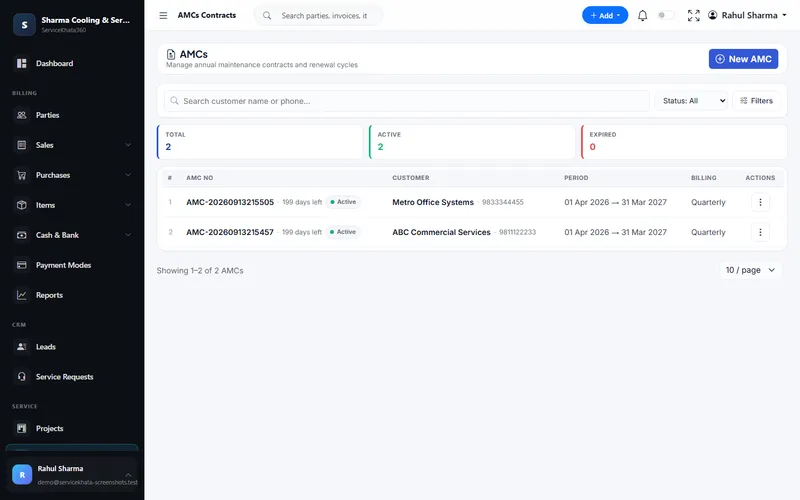This screenshot has height=500, width=800.
Task: Click the Leads sidebar icon
Action: click(21, 347)
